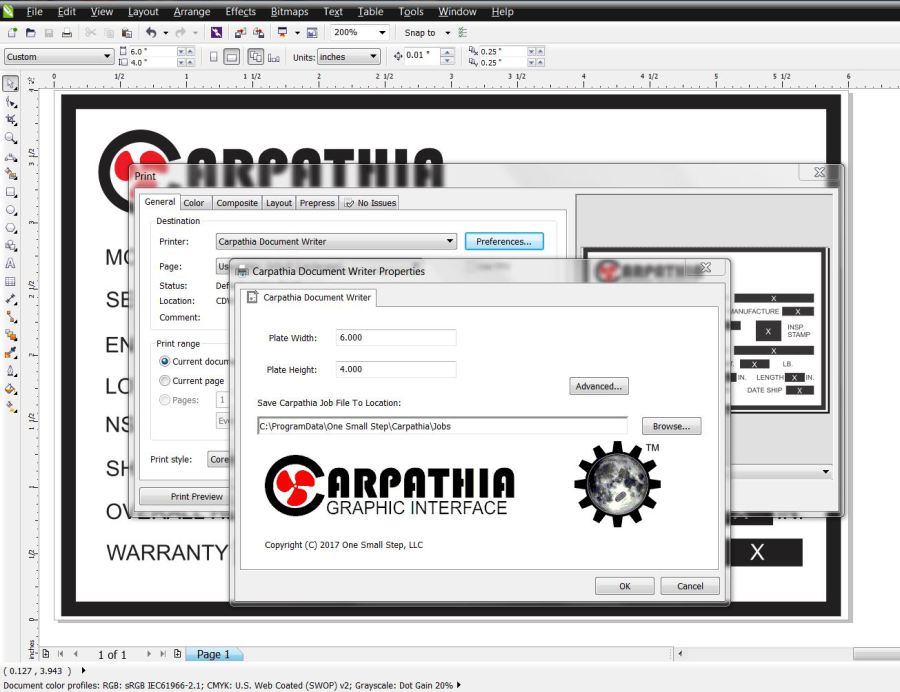Click the Export toolbar icon
900x692 pixels.
[x=259, y=33]
